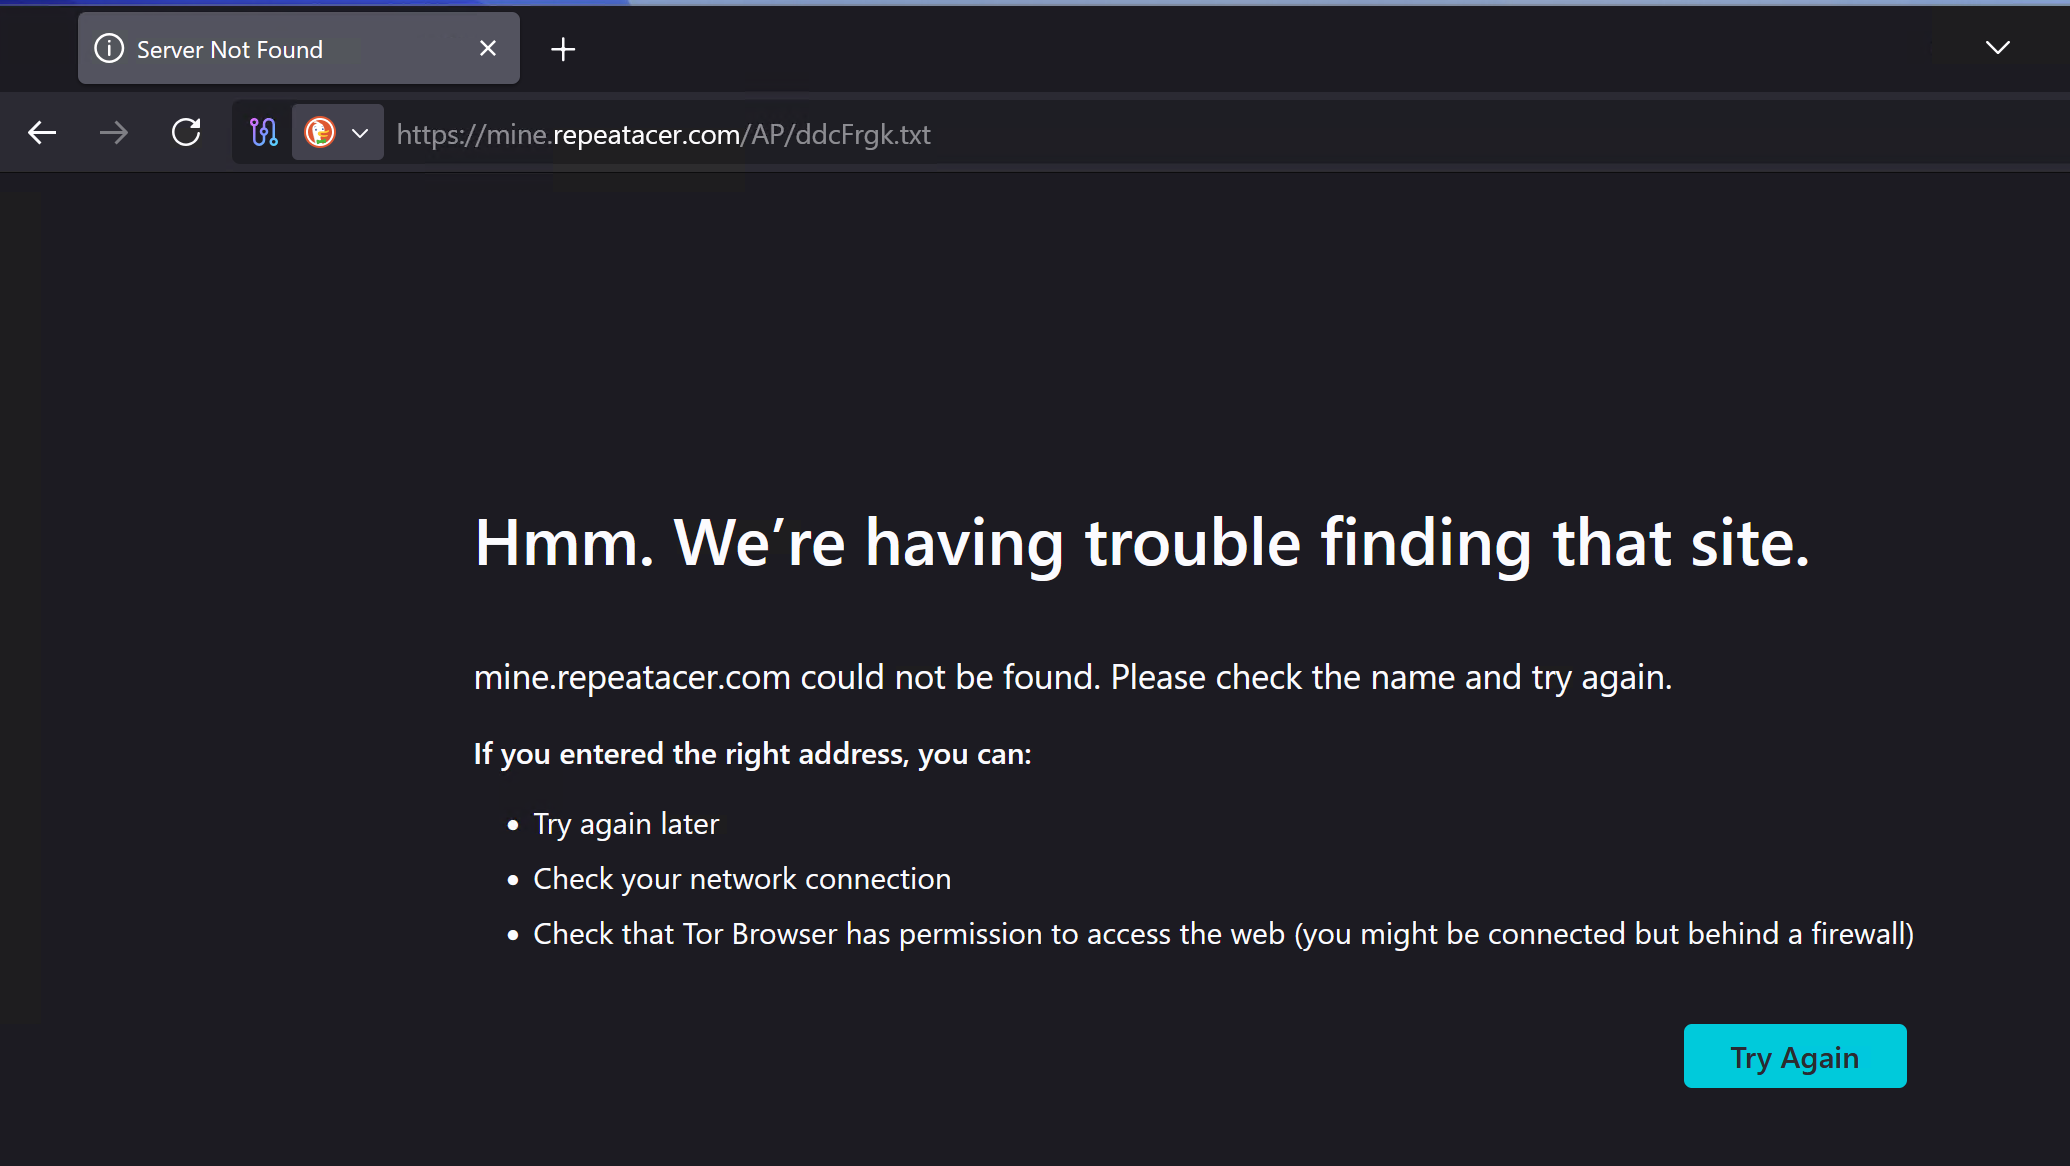Screen dimensions: 2070x1166
Task: Click the 'mine.repeatacer.com could not be found' message
Action: 1072,677
